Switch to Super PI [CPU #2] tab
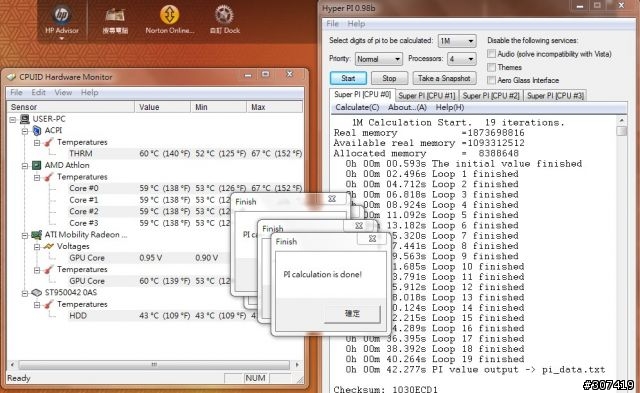Screen dimensions: 640x393 click(491, 95)
